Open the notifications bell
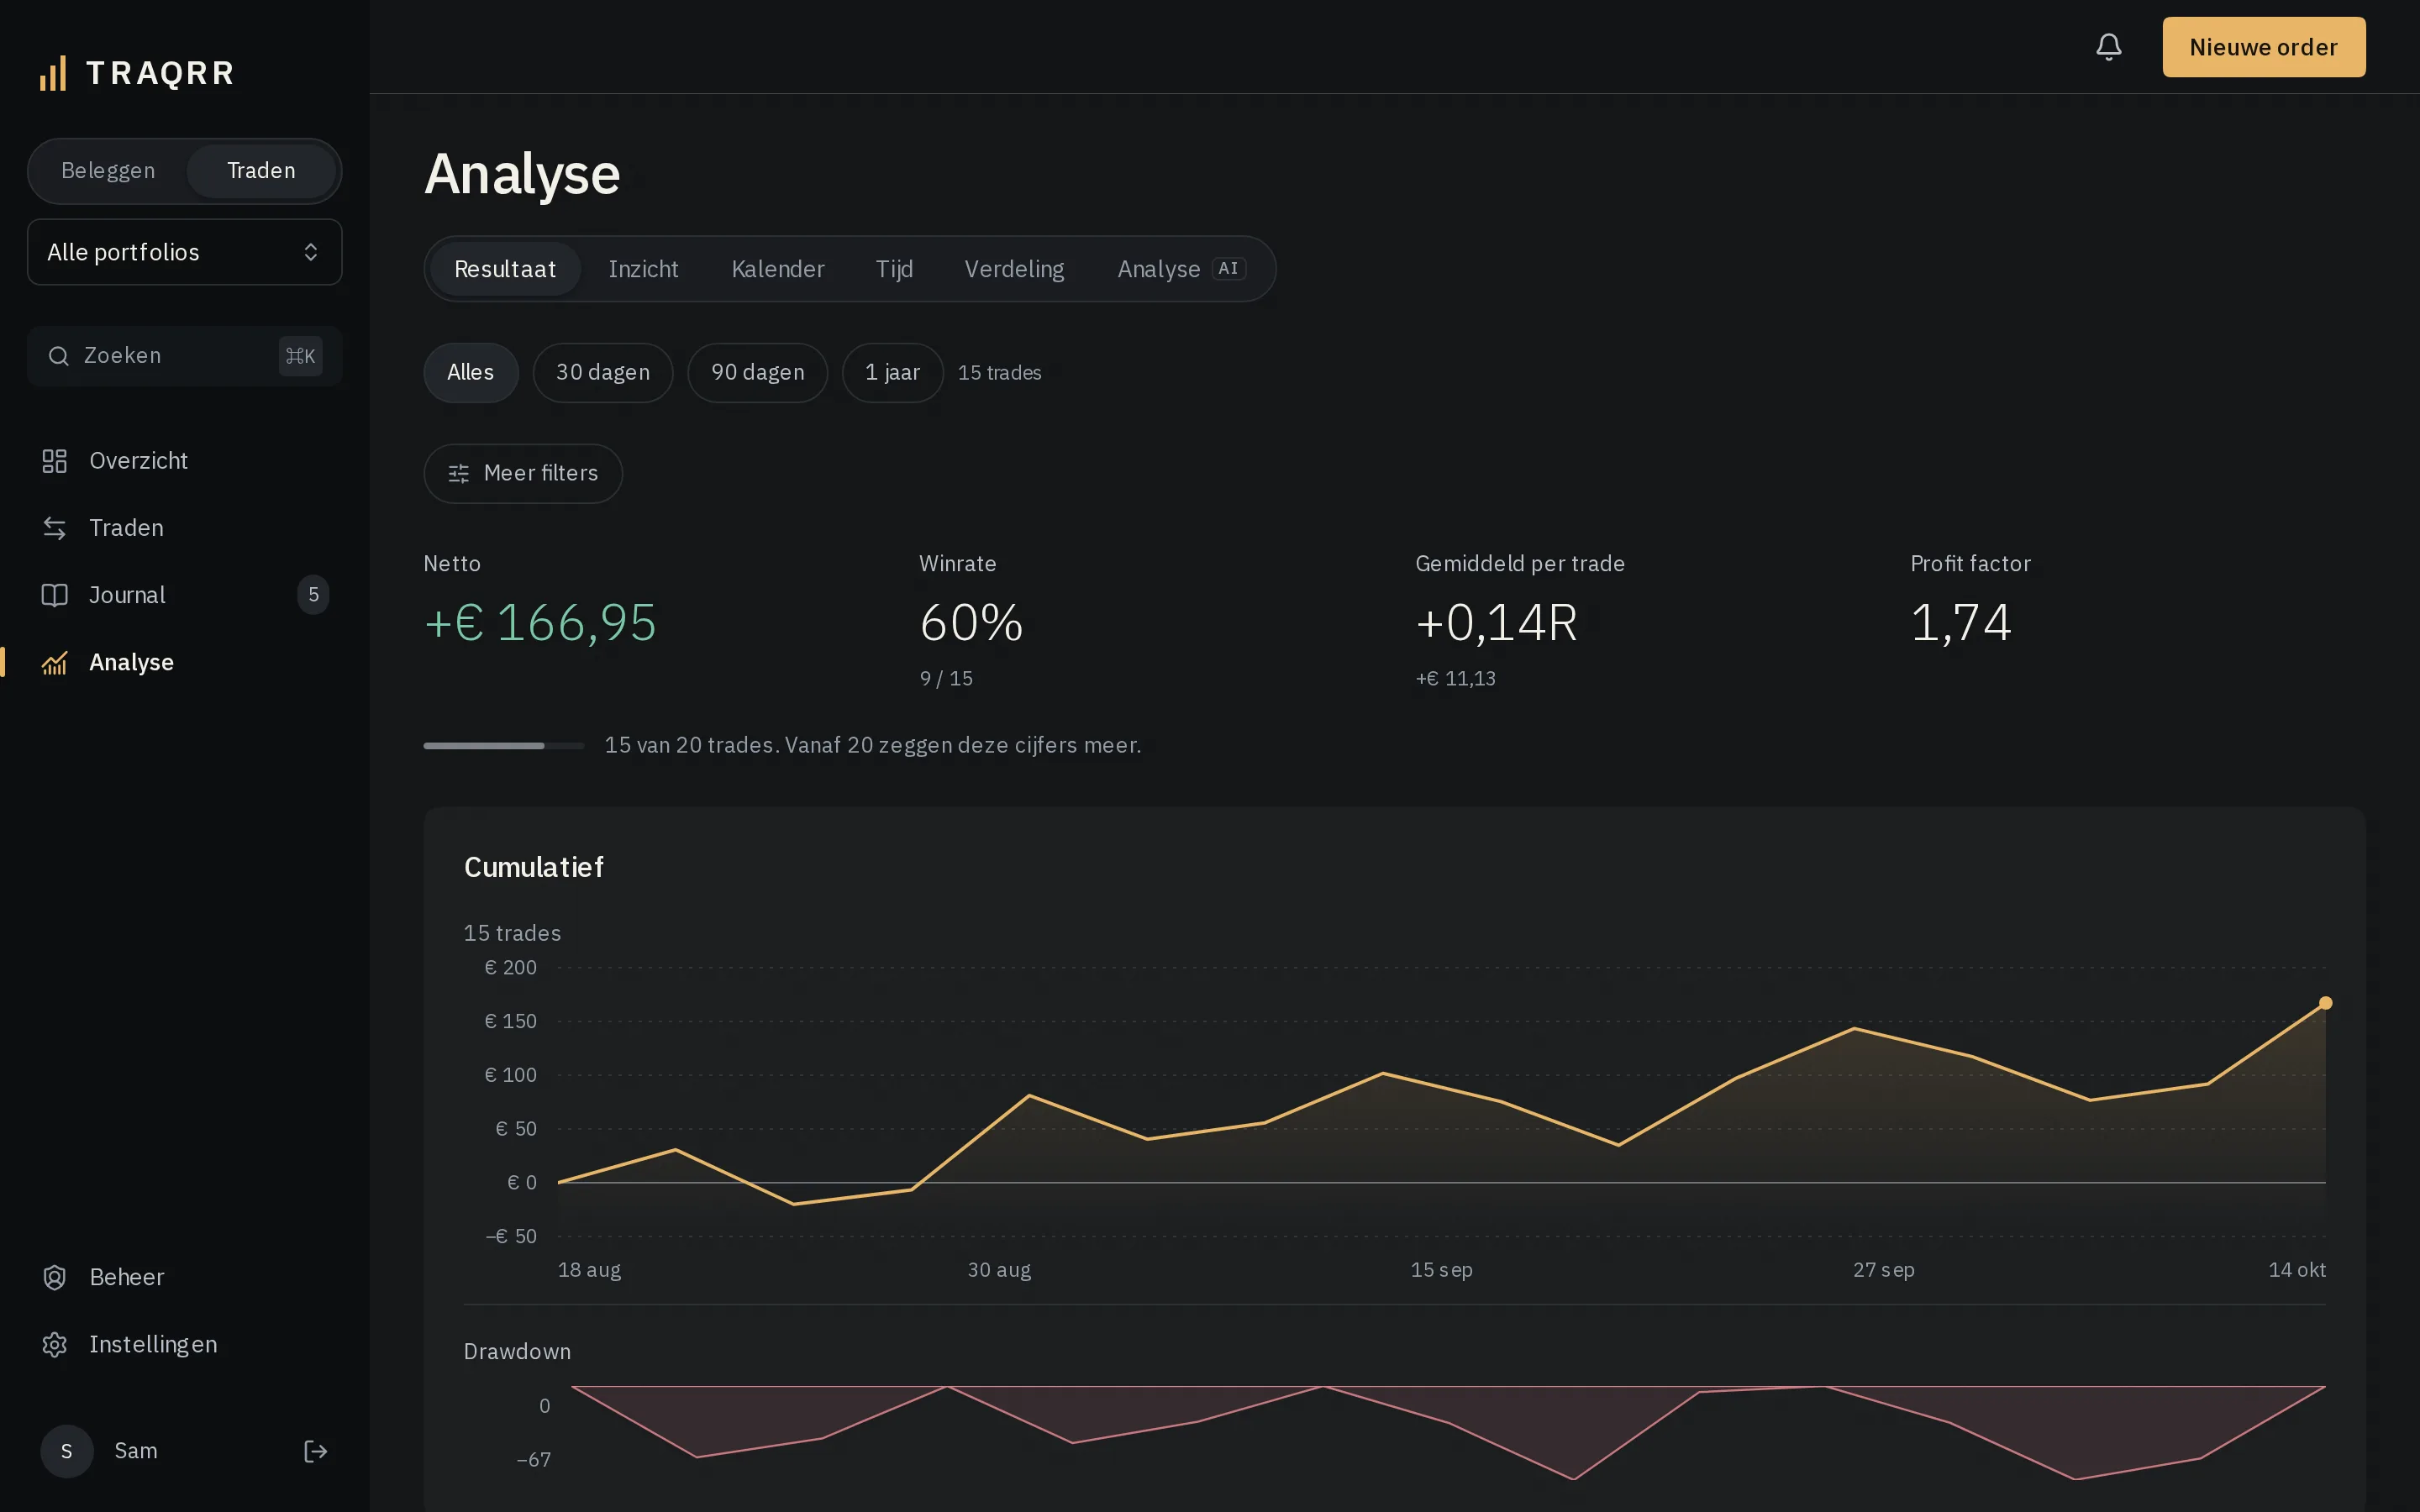 pyautogui.click(x=2109, y=47)
